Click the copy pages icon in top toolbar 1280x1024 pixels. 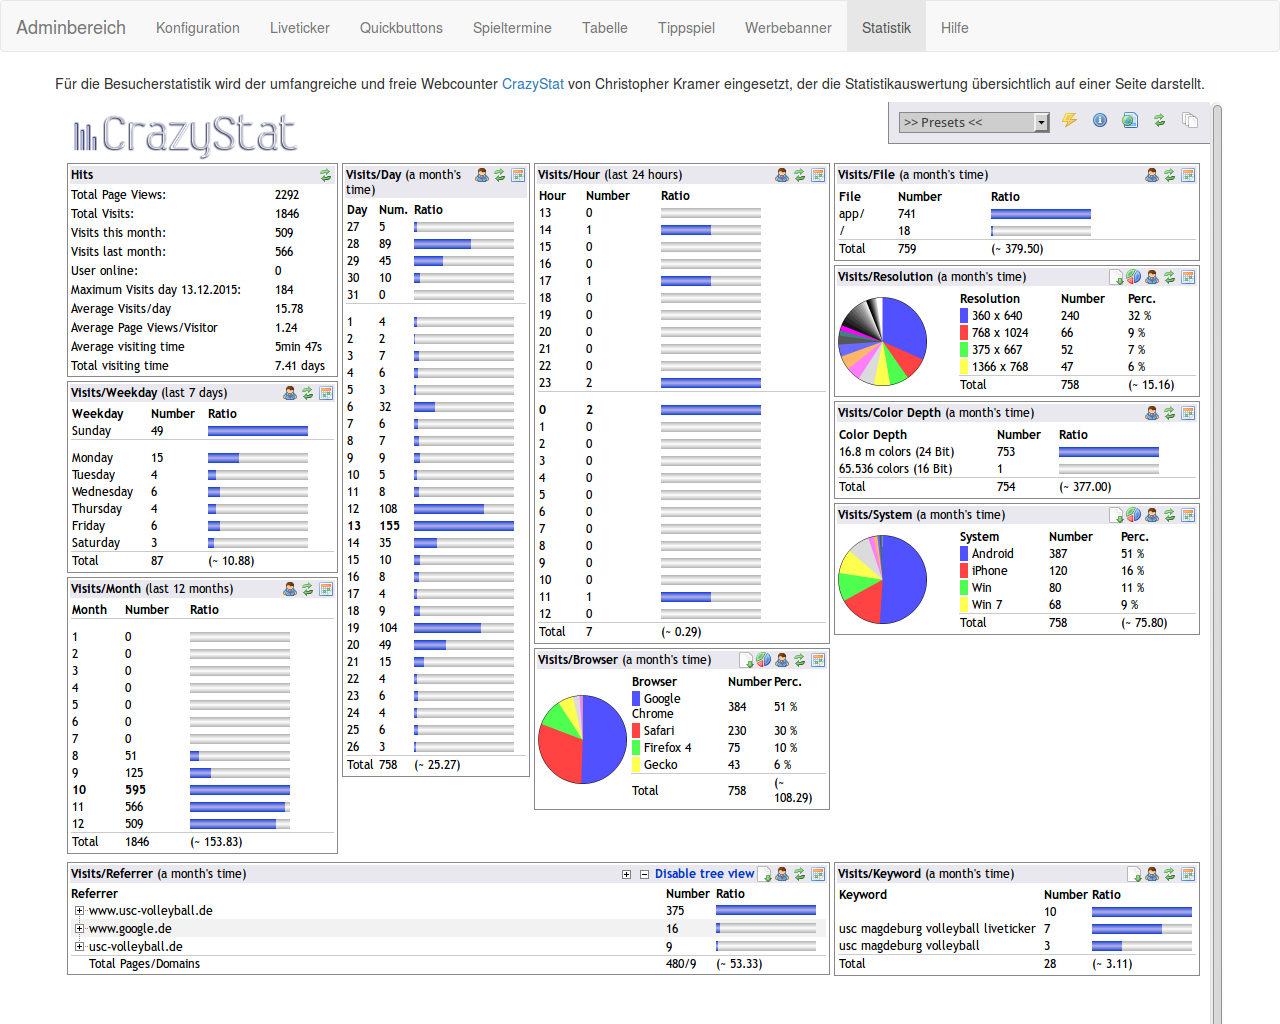pos(1190,121)
